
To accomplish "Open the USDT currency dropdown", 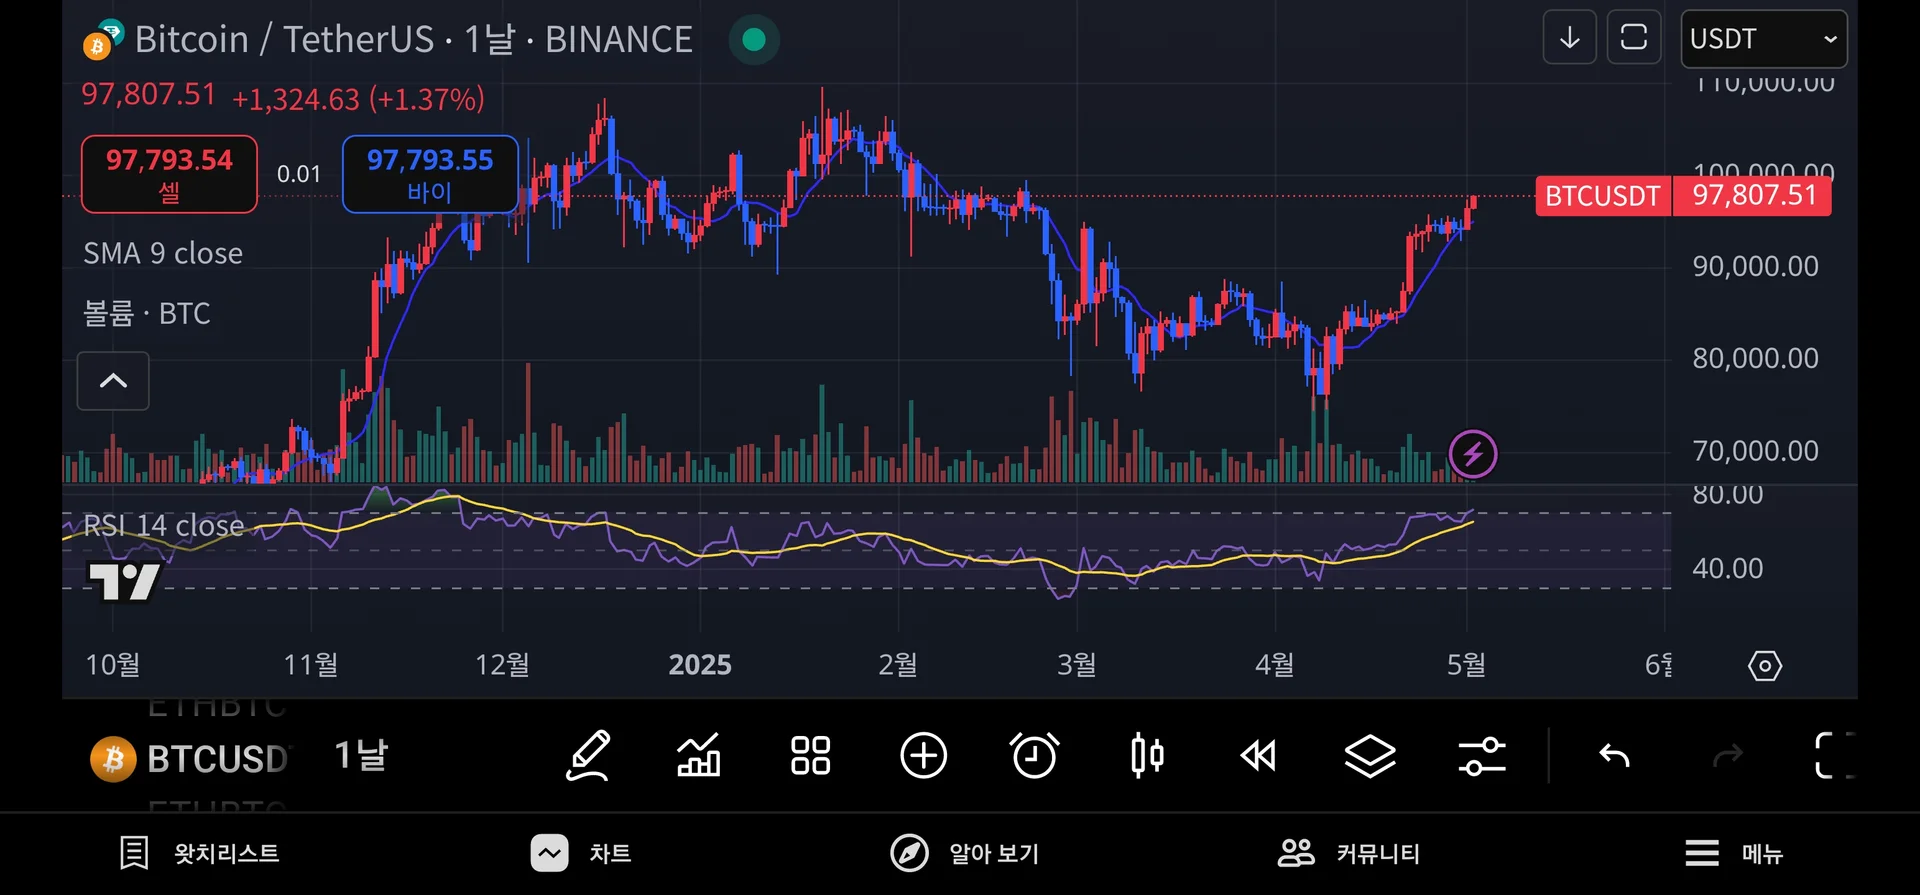I will tap(1763, 39).
